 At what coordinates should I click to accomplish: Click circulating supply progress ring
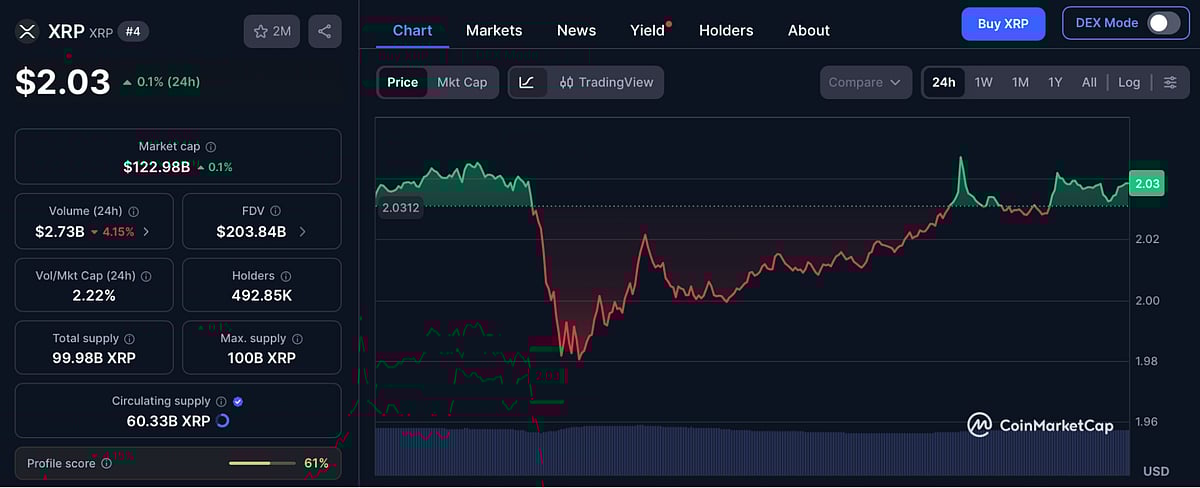coord(223,421)
